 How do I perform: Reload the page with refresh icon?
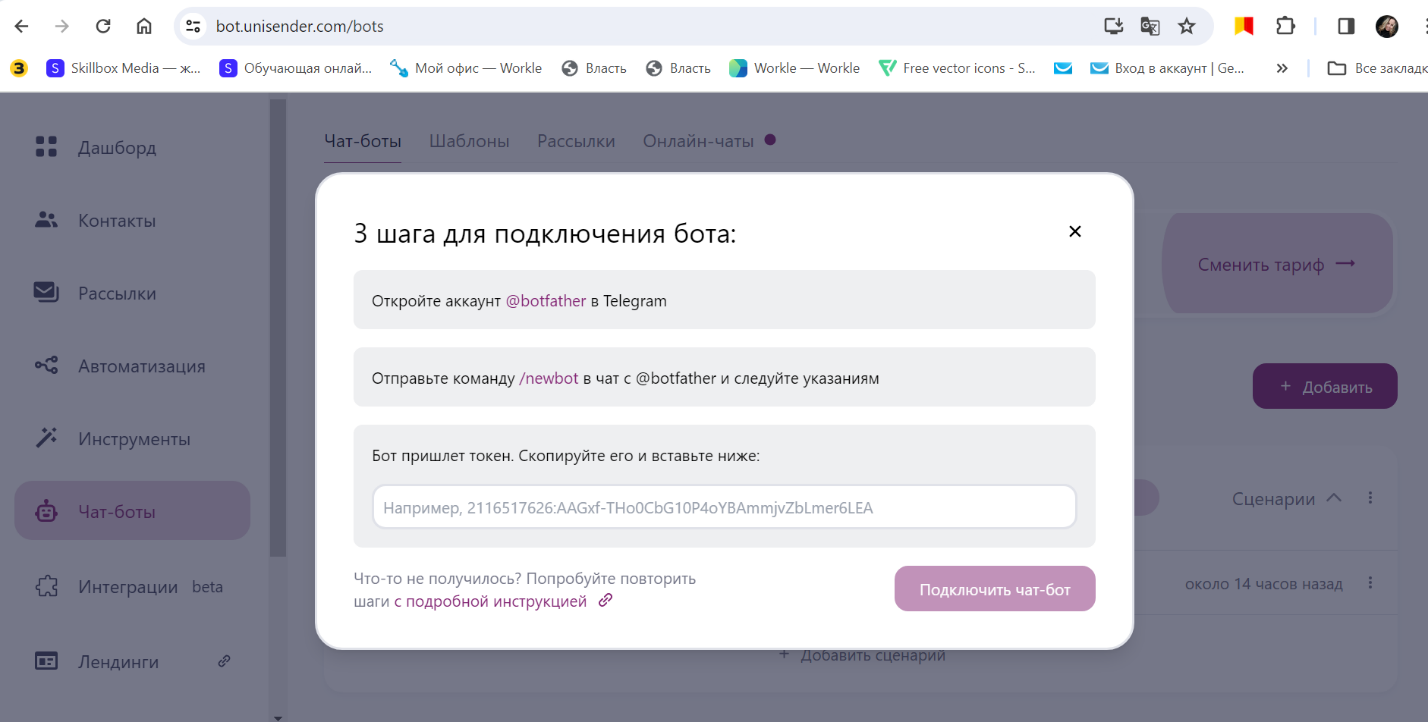click(x=102, y=26)
